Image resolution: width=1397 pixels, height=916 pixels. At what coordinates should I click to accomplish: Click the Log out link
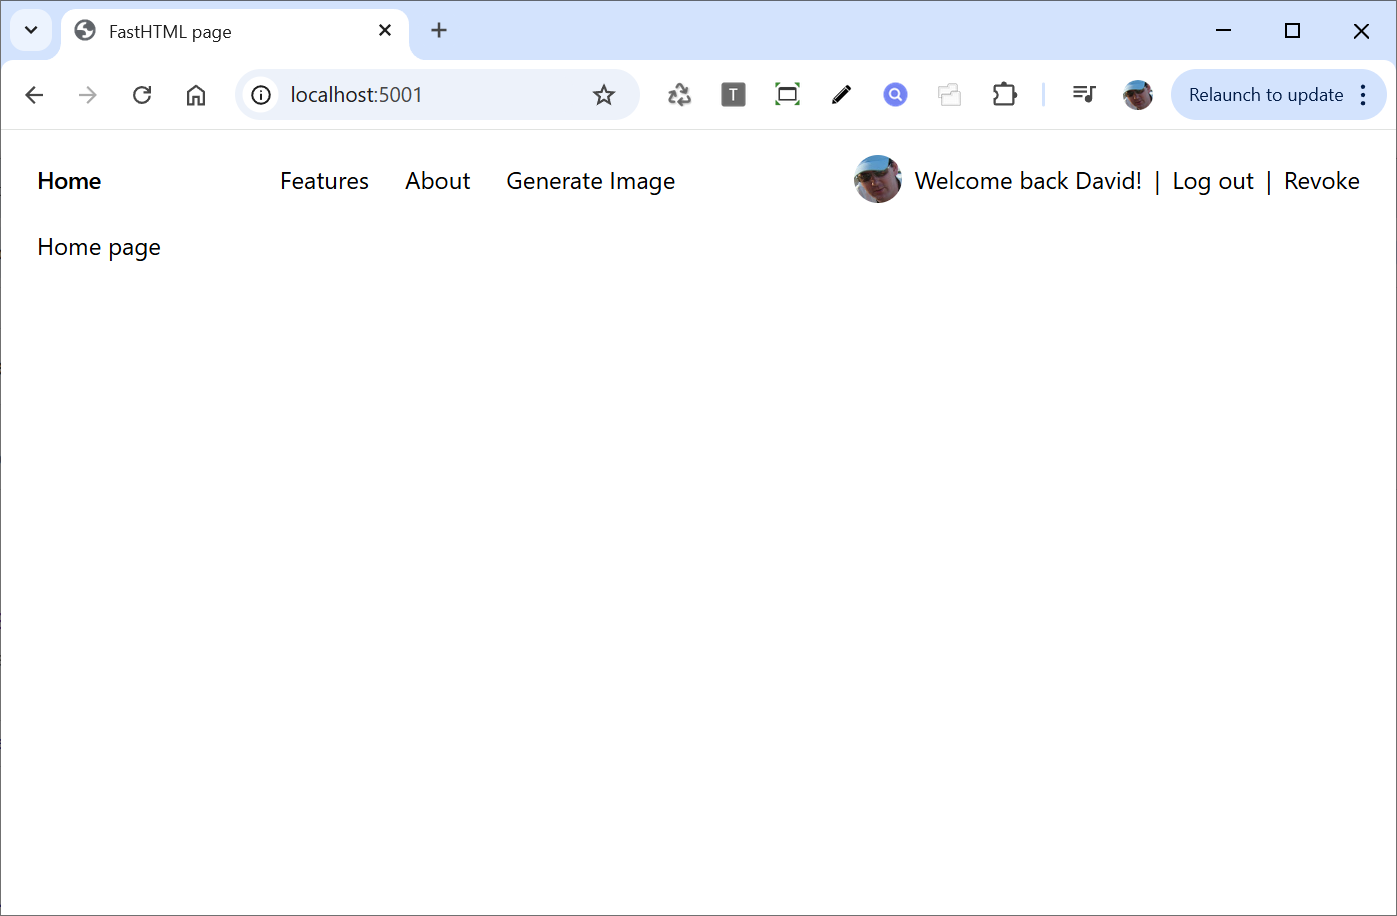(x=1212, y=181)
